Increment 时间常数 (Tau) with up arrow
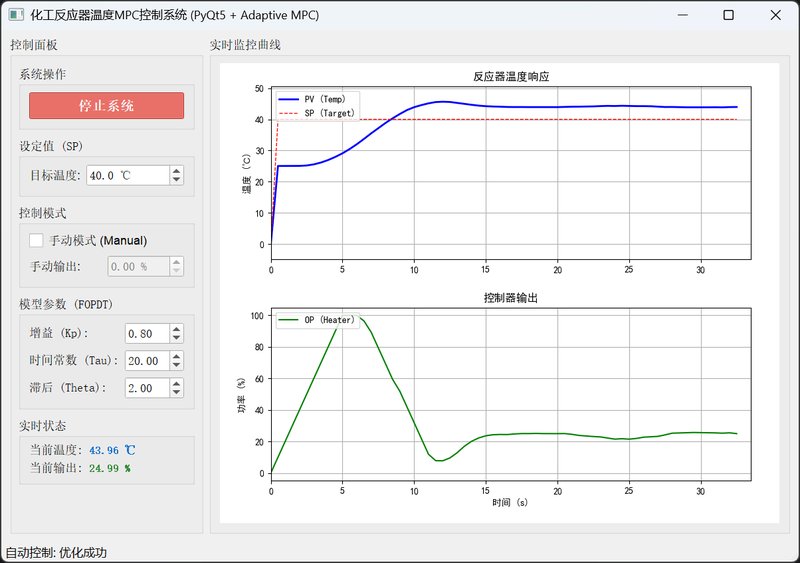 [177, 356]
